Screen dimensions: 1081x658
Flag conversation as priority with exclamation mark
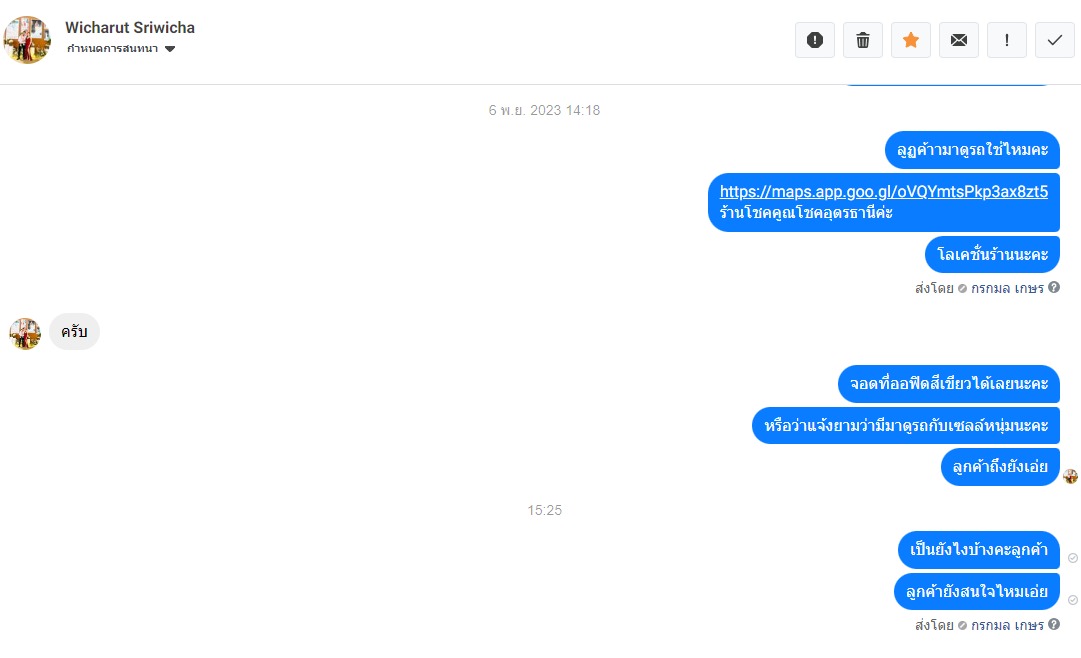(x=1007, y=40)
